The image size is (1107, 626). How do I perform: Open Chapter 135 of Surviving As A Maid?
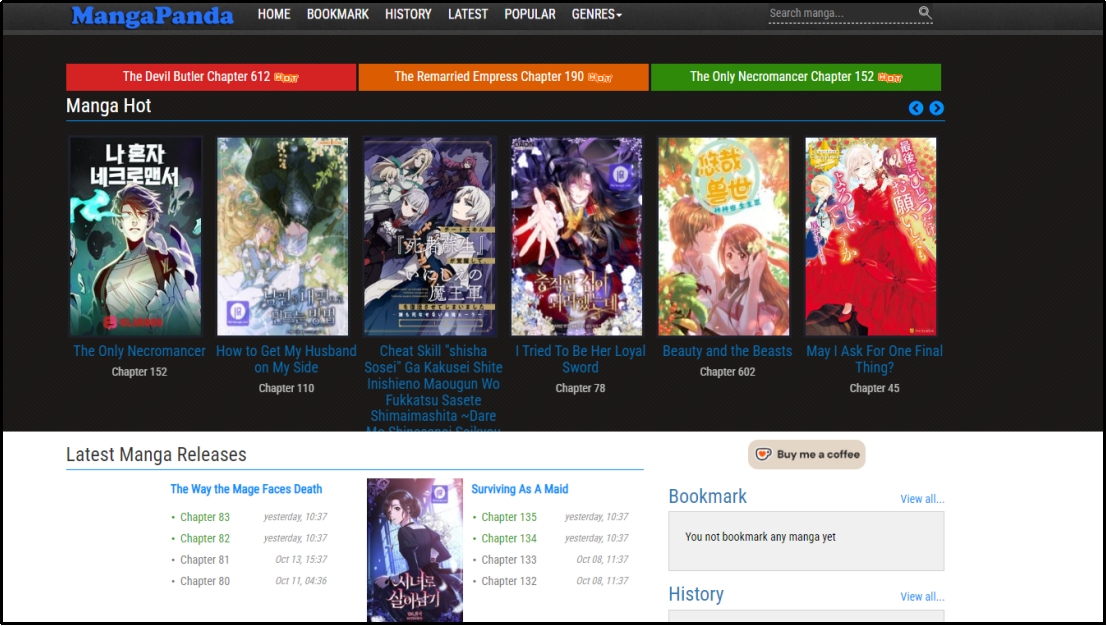click(508, 517)
